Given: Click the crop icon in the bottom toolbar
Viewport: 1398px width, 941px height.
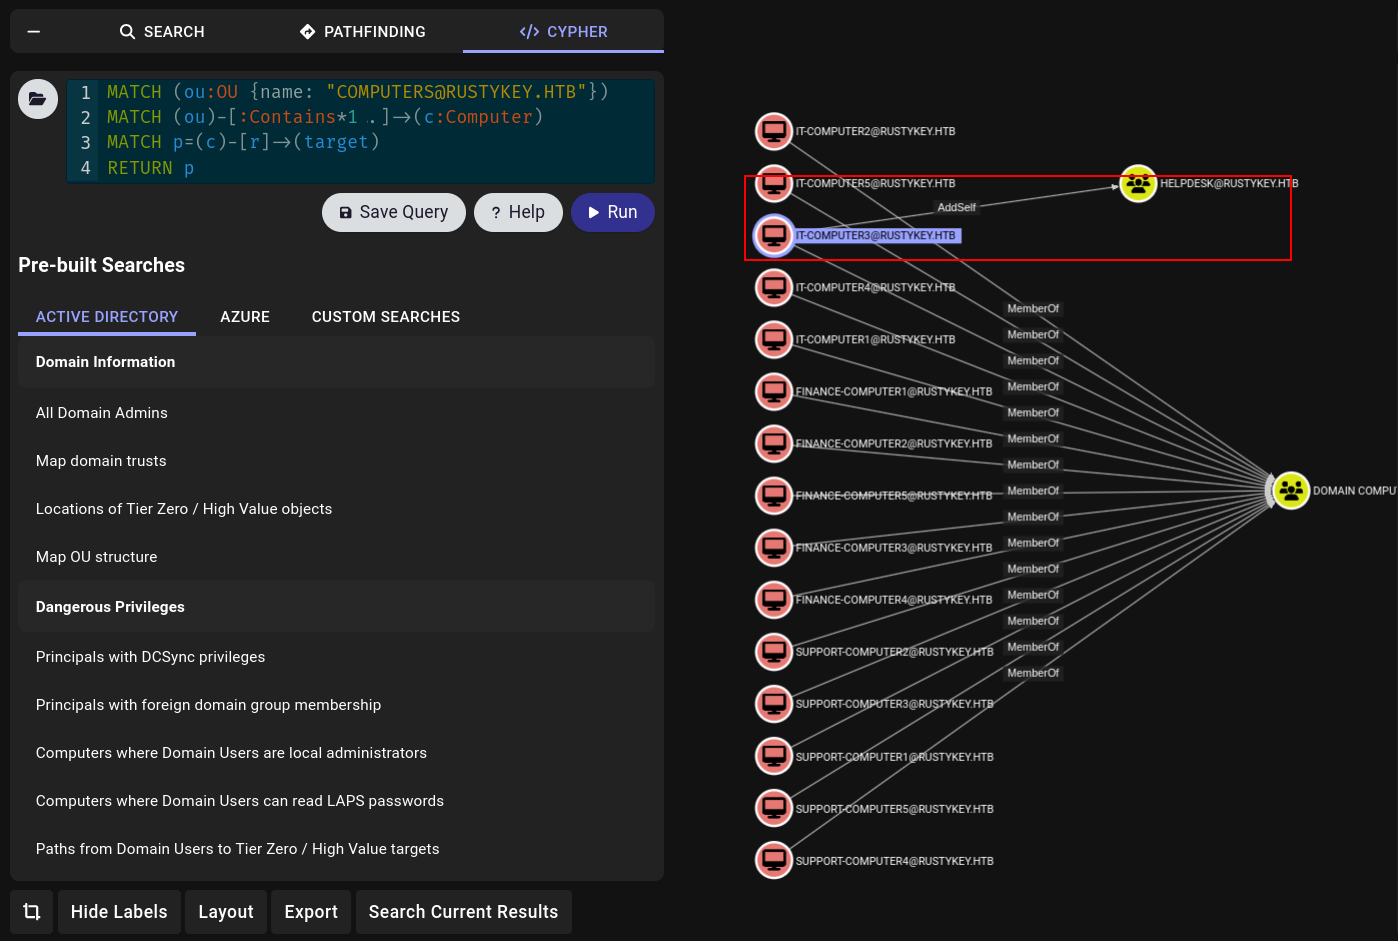Looking at the screenshot, I should 32,912.
